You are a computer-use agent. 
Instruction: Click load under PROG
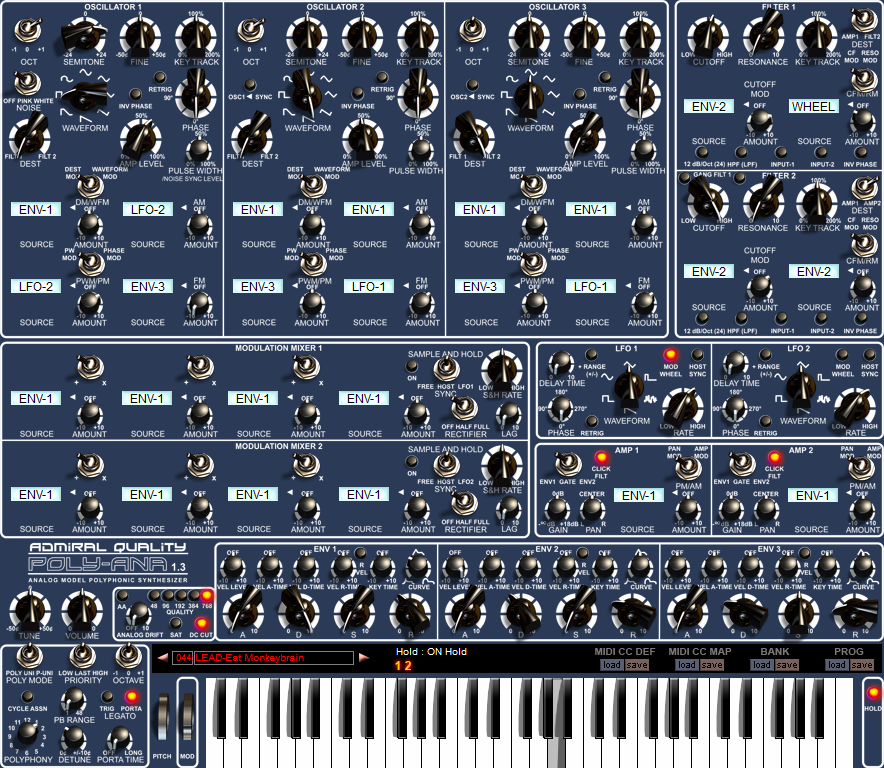point(837,665)
